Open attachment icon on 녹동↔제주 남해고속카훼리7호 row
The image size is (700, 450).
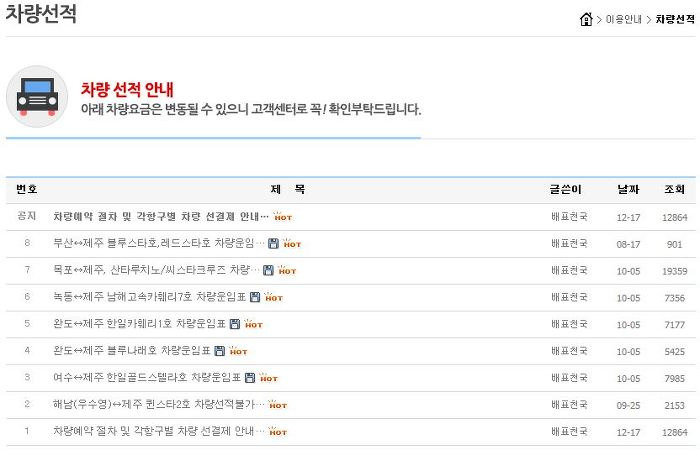(x=254, y=297)
